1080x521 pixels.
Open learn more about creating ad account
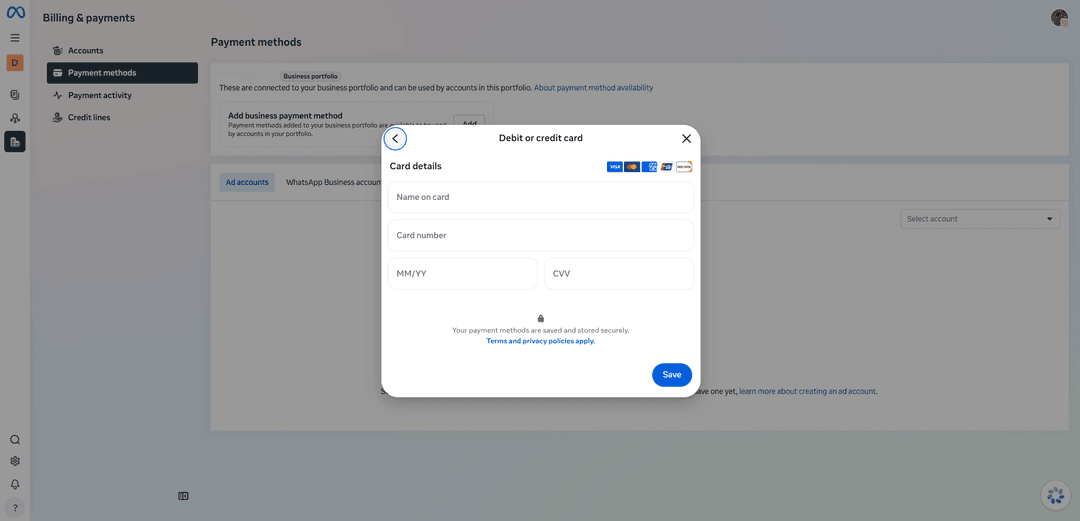click(808, 391)
